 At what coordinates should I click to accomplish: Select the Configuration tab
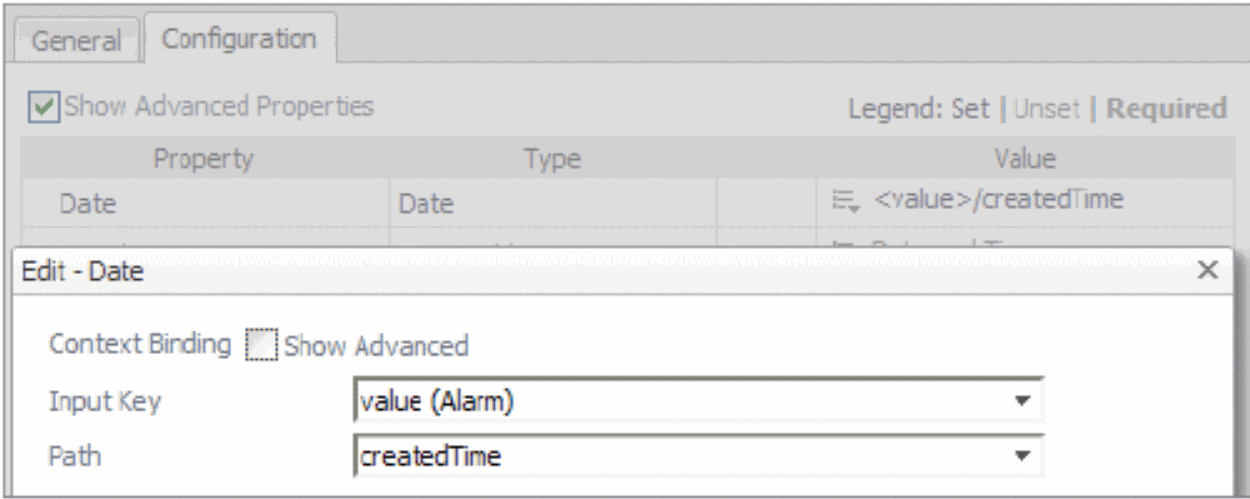pyautogui.click(x=240, y=39)
